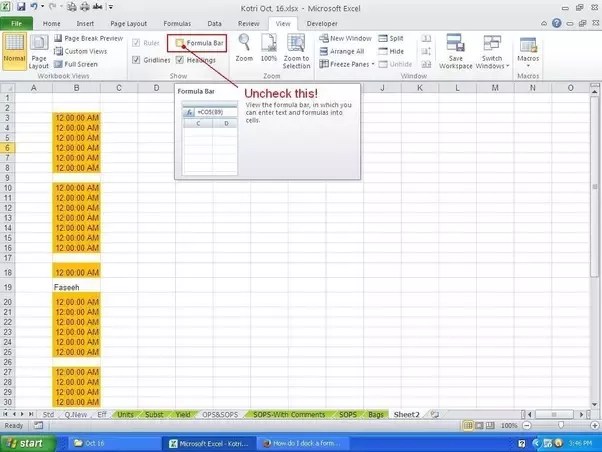This screenshot has width=602, height=452.
Task: Click status bar Page Layout view icon
Action: coord(479,426)
